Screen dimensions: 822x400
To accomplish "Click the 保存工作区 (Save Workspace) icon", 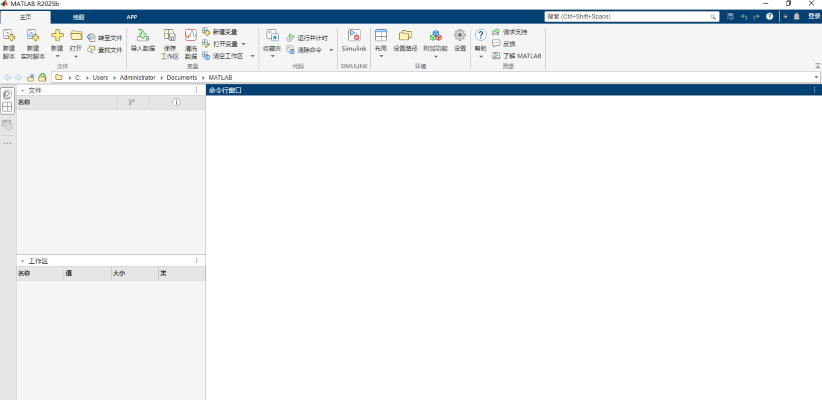I will [x=169, y=35].
